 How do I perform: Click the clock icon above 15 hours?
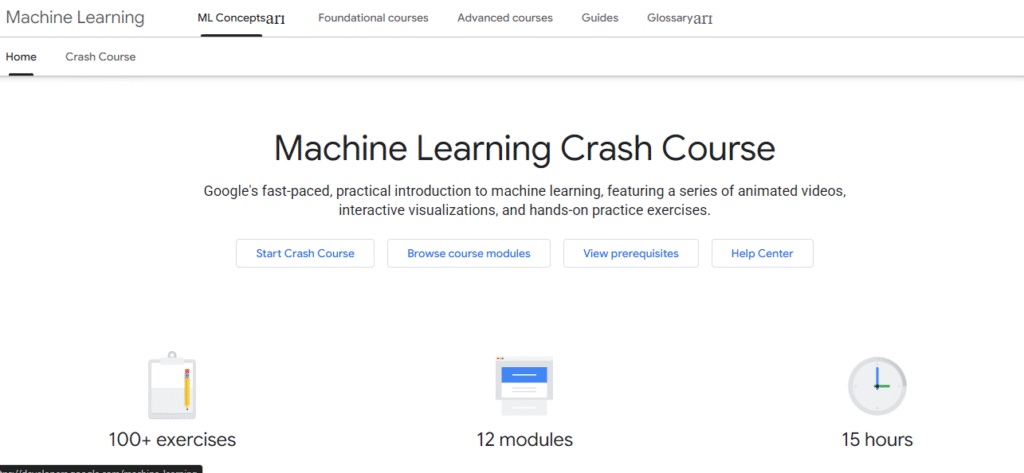pos(877,385)
